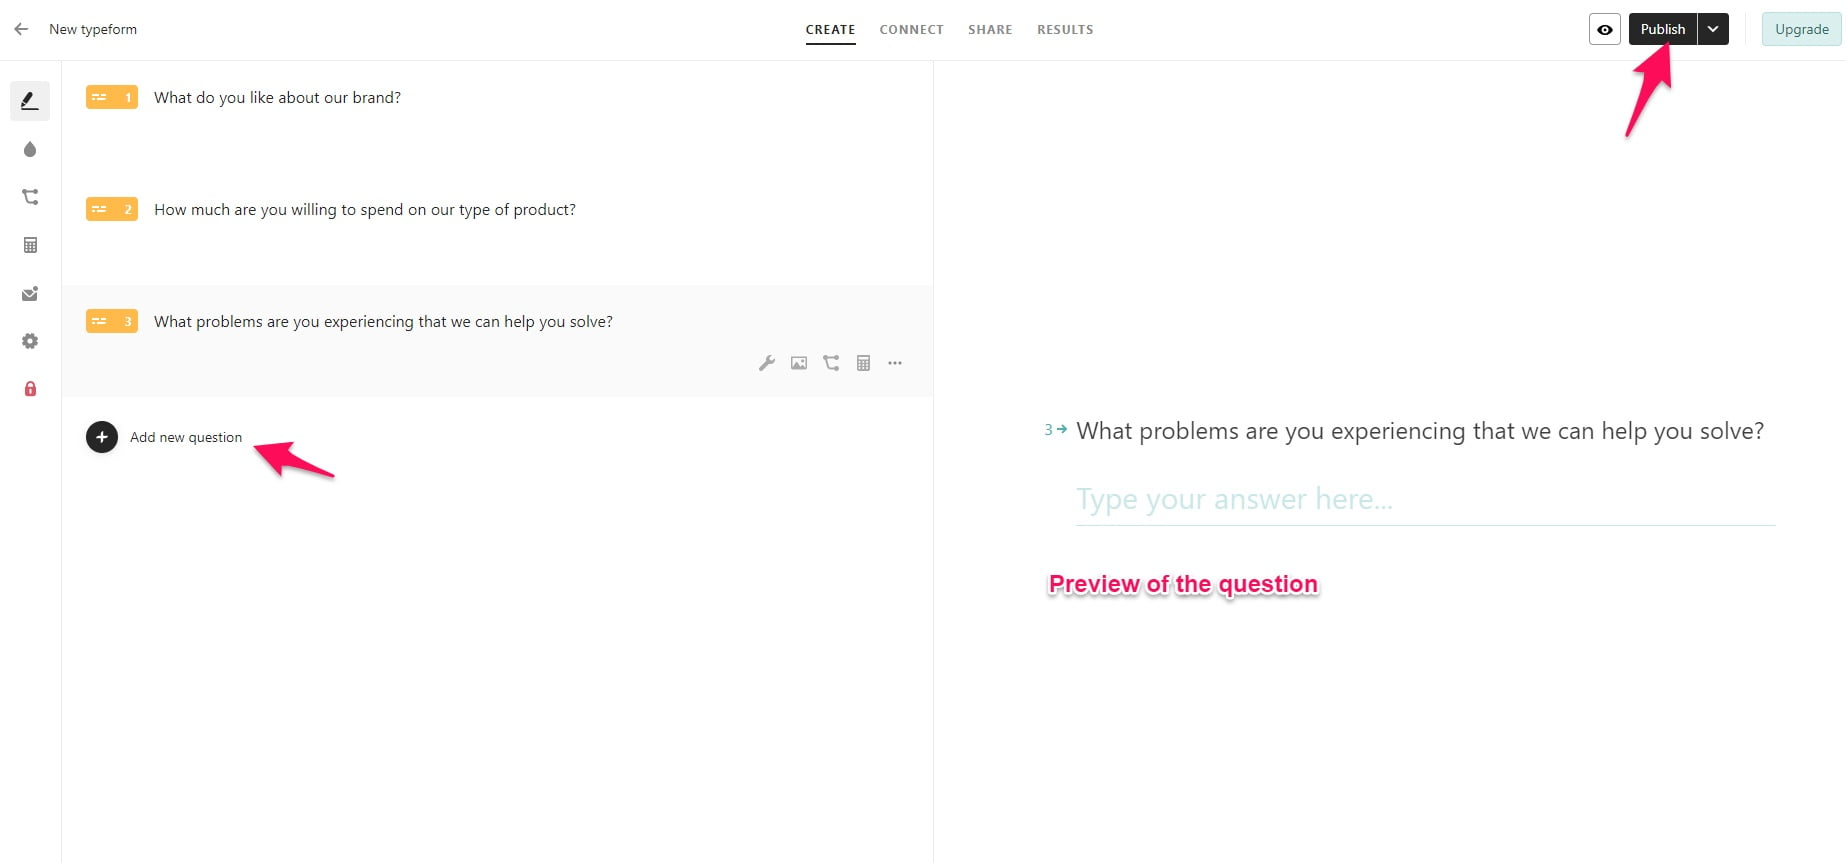Select question 3 text in the list
The image size is (1846, 863).
[383, 321]
